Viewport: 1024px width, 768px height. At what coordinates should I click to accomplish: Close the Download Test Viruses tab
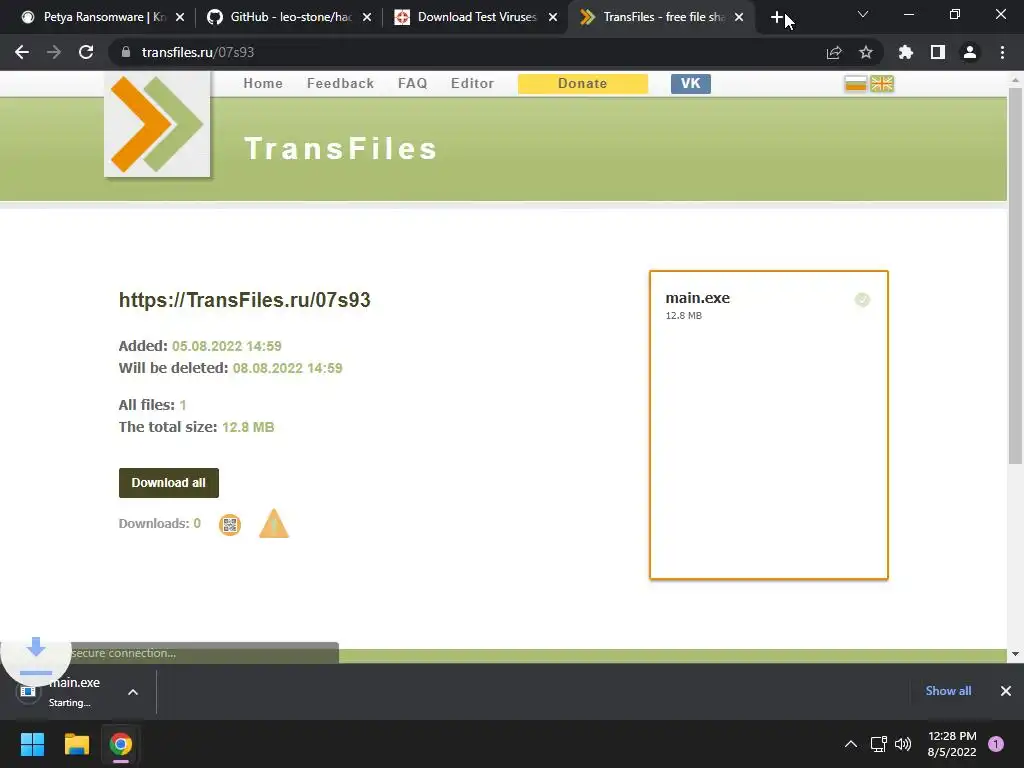pyautogui.click(x=553, y=17)
